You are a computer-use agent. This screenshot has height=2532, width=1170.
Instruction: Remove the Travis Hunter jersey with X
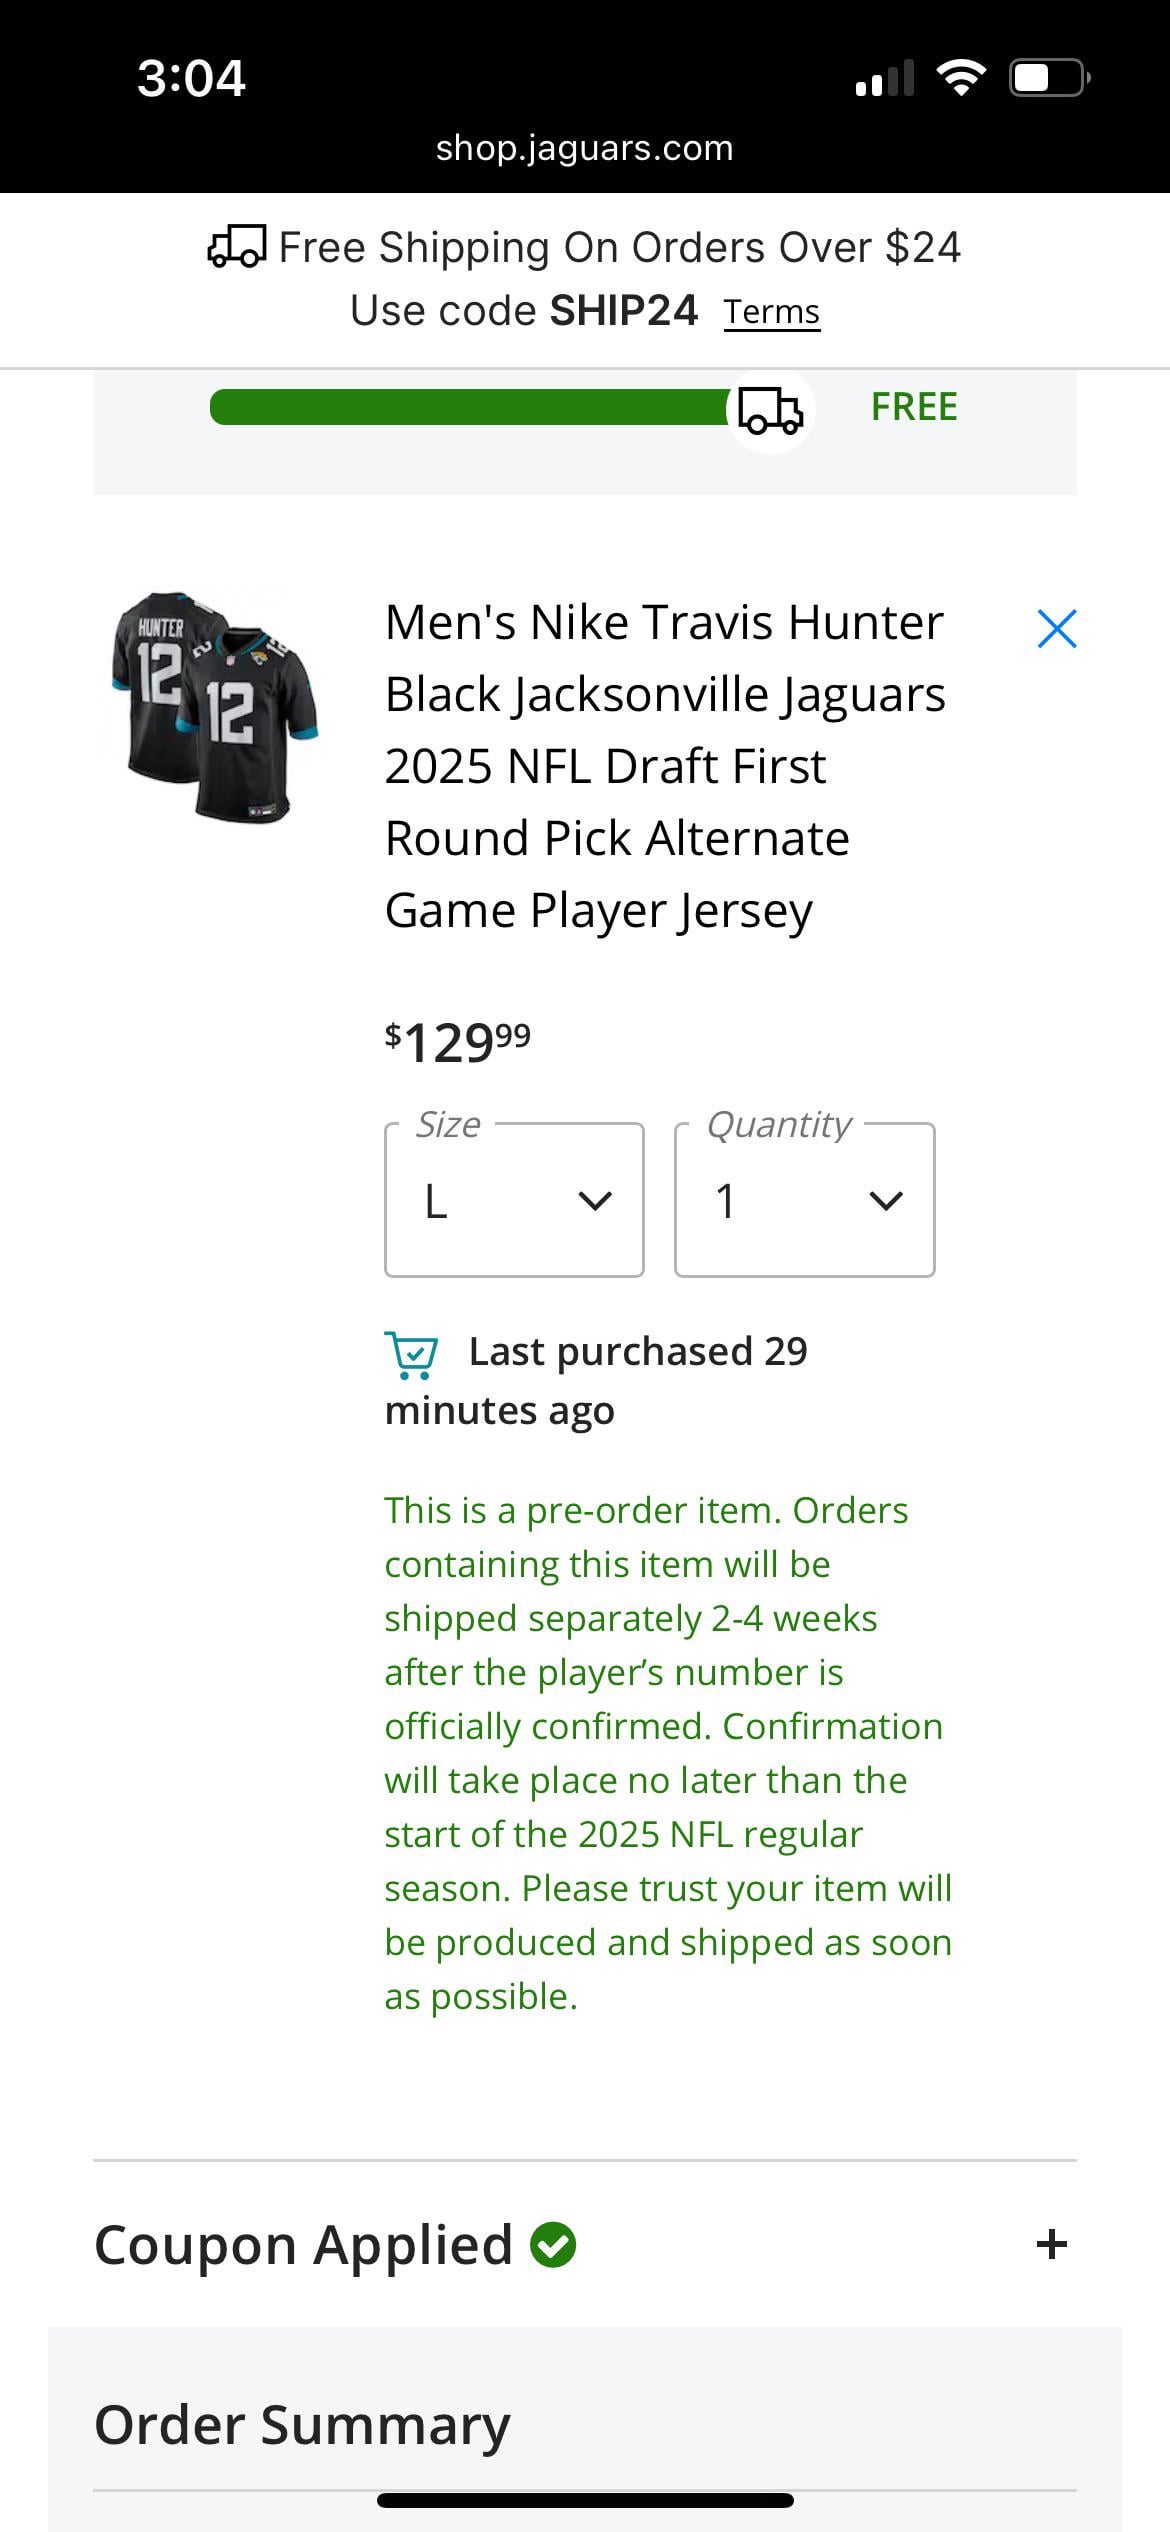1057,629
